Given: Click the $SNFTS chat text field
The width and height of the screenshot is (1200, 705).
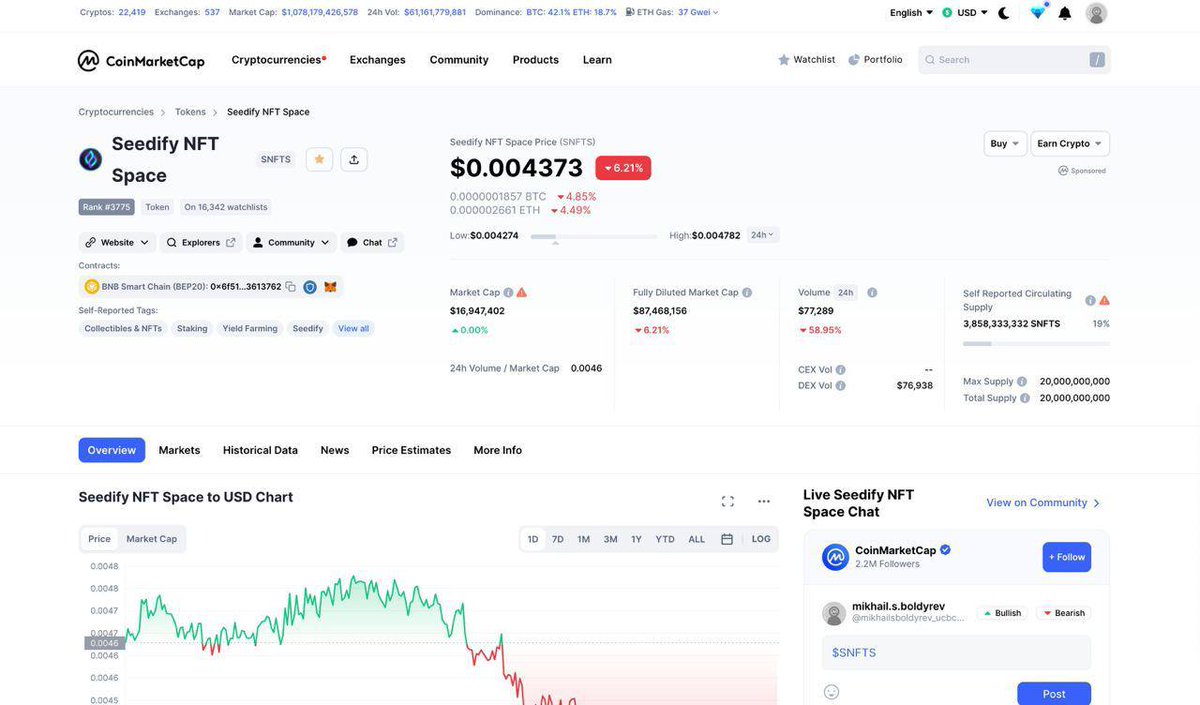Looking at the screenshot, I should [x=956, y=653].
